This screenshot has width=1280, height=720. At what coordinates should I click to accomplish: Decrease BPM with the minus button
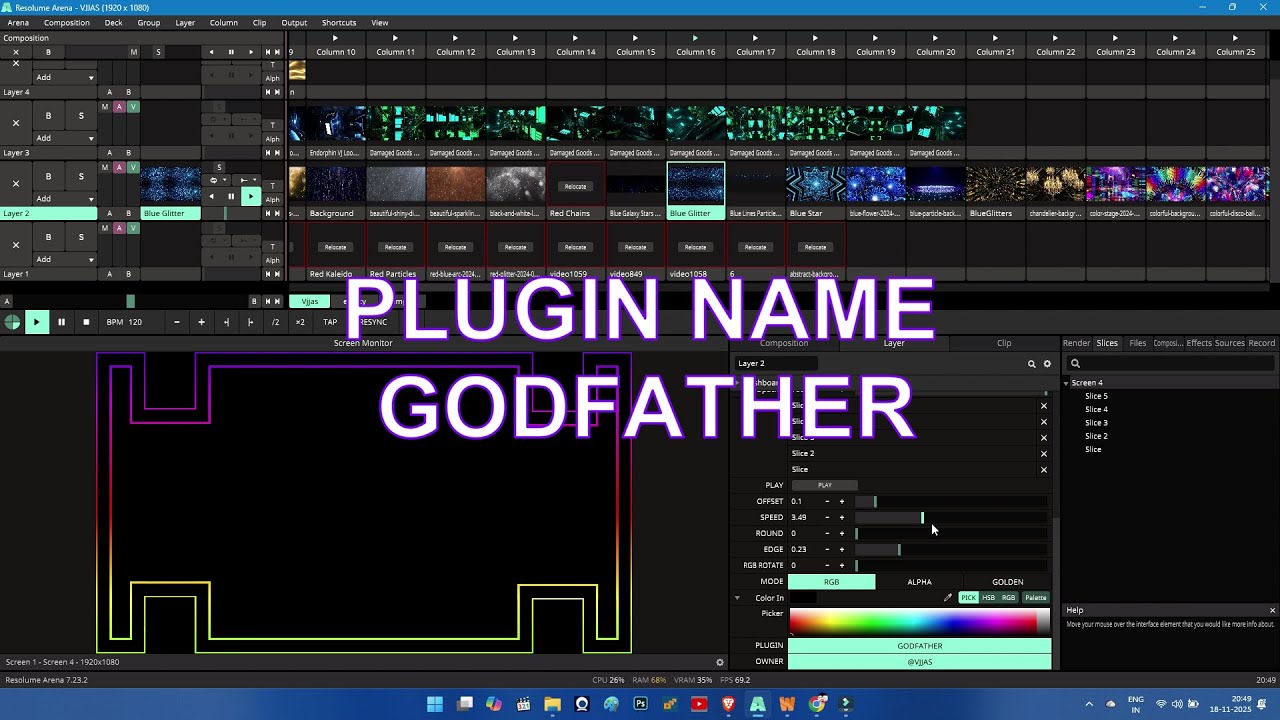point(177,322)
